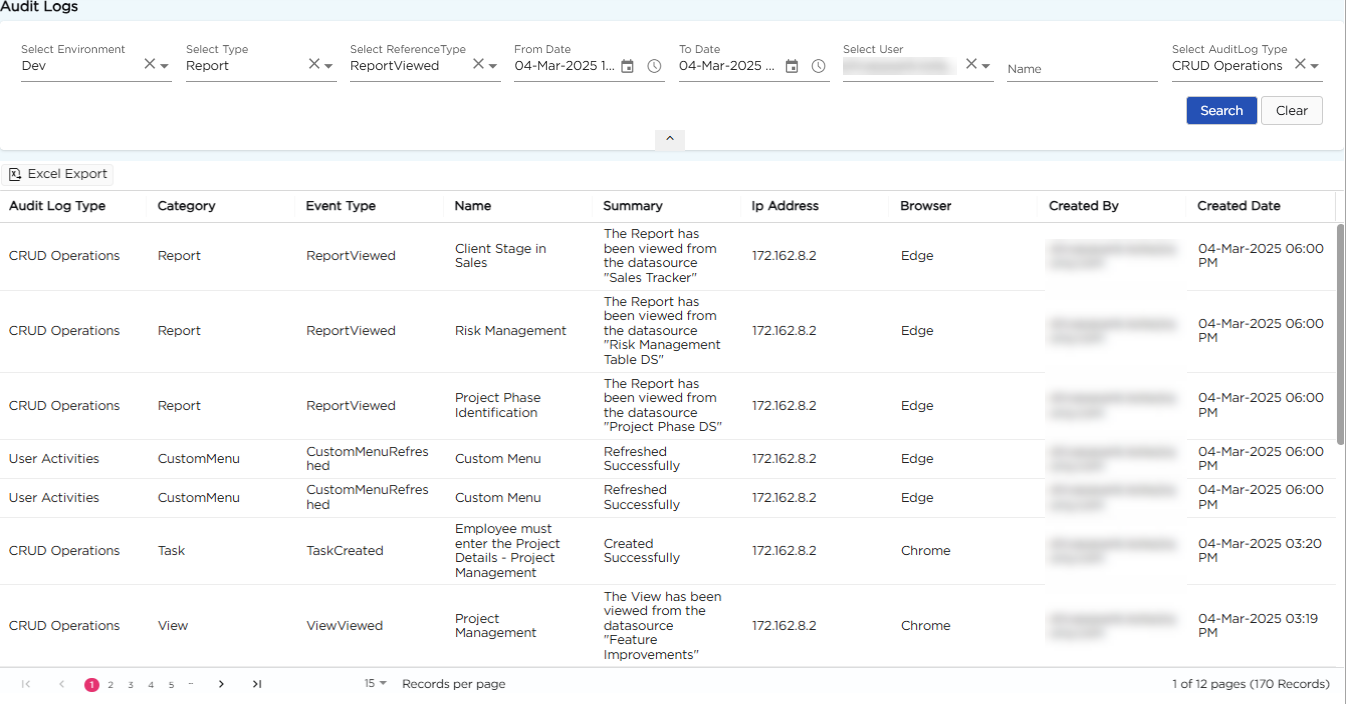
Task: Clear the Select Environment Dev value
Action: pos(149,64)
